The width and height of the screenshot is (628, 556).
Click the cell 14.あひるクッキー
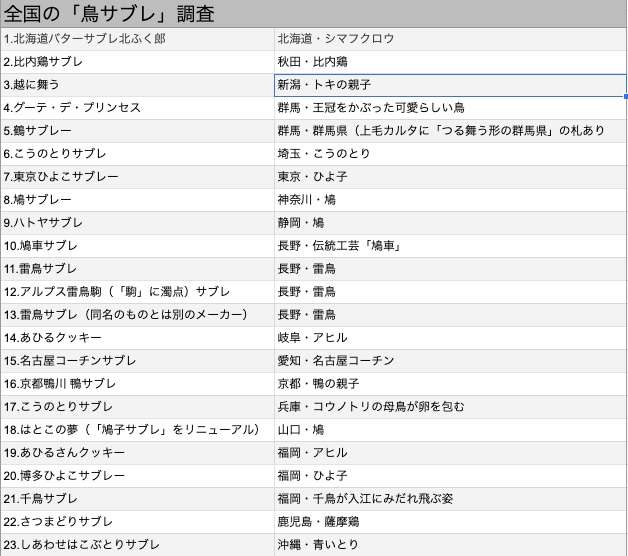tap(137, 338)
